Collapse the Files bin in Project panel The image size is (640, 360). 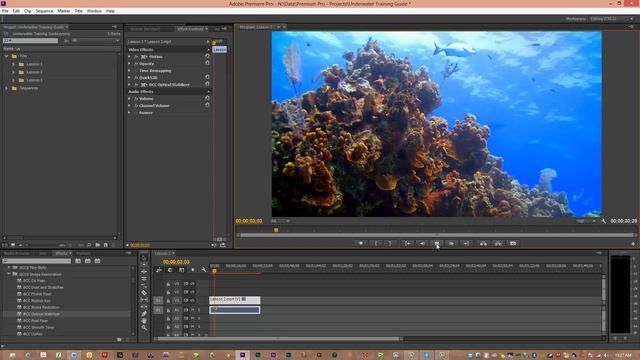tap(7, 56)
